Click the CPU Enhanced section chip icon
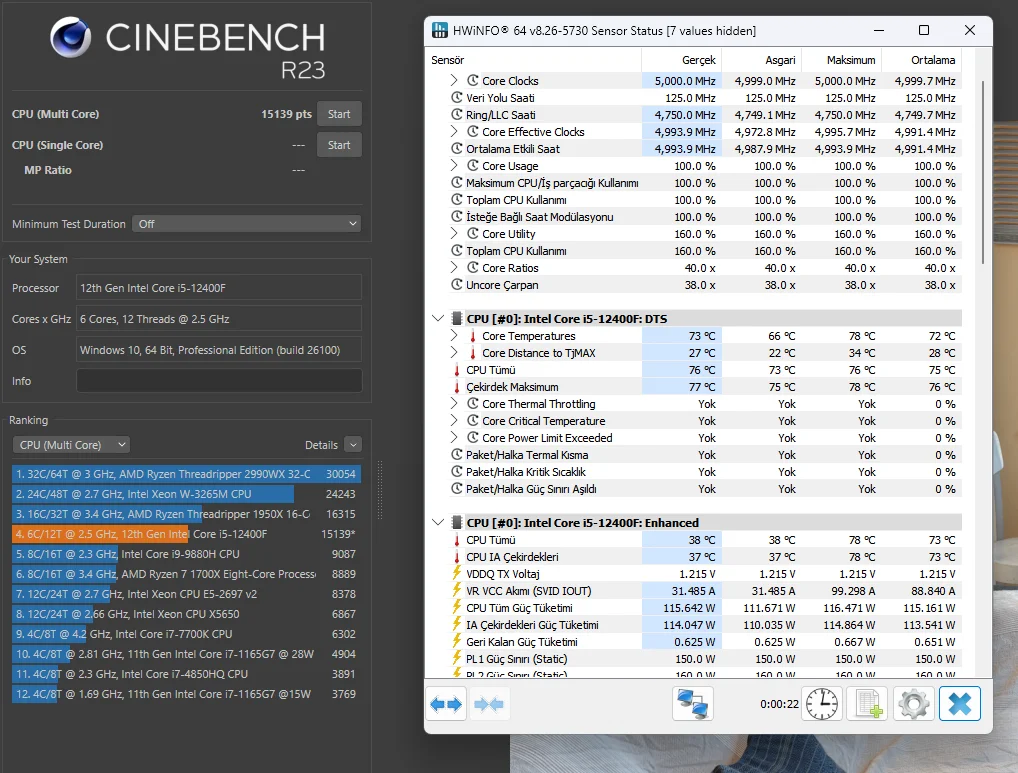Image resolution: width=1018 pixels, height=773 pixels. (x=457, y=522)
